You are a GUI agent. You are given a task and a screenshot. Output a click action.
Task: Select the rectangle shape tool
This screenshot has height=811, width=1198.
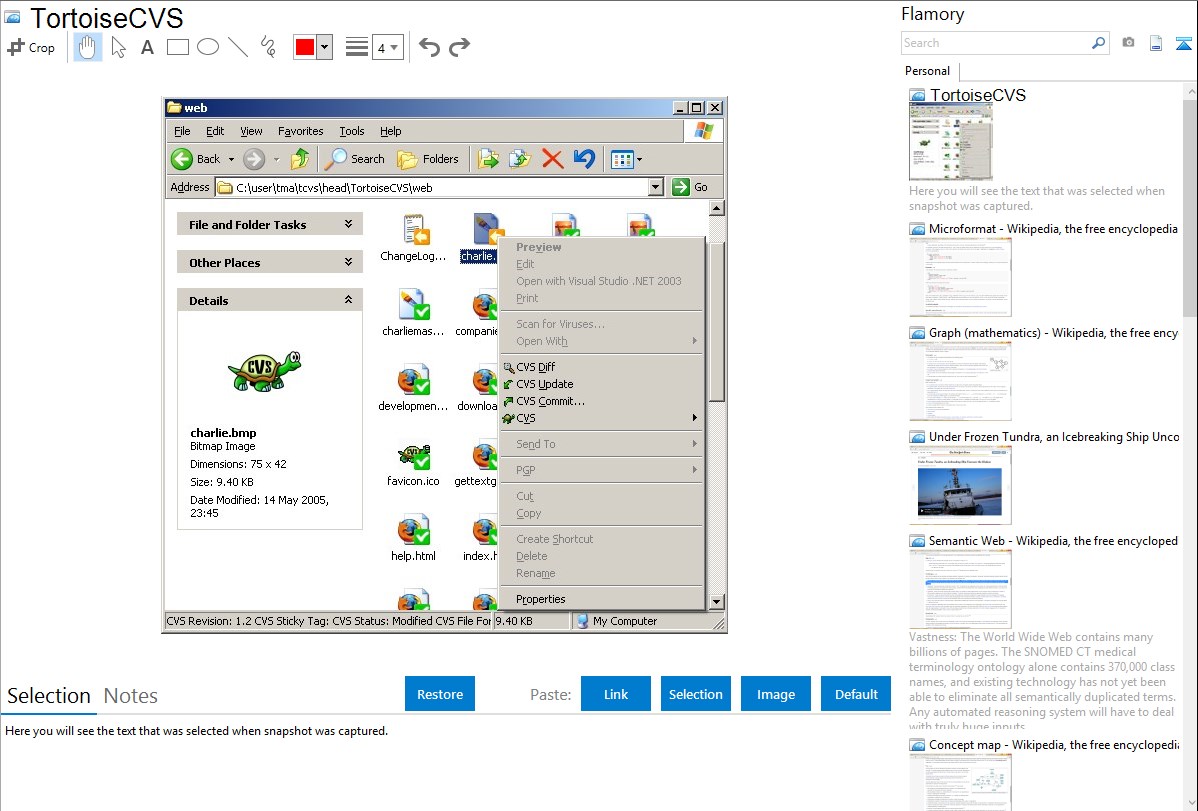coord(178,47)
